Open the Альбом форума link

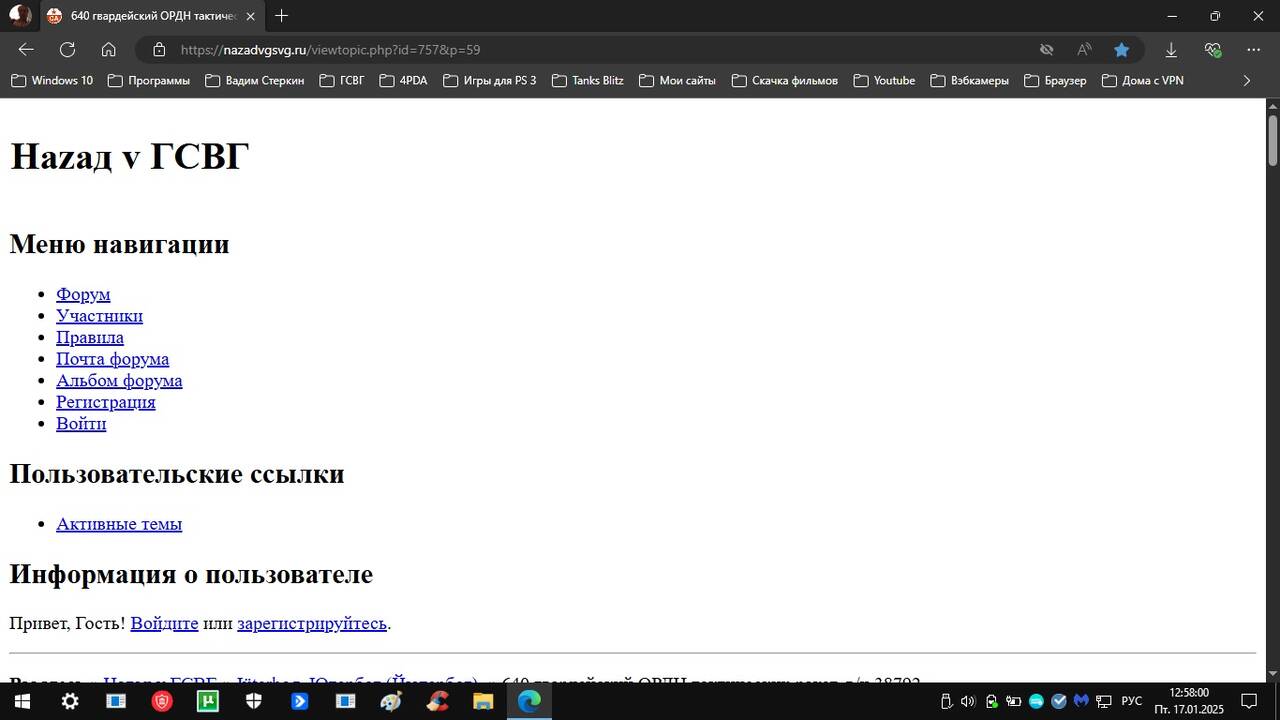click(119, 380)
